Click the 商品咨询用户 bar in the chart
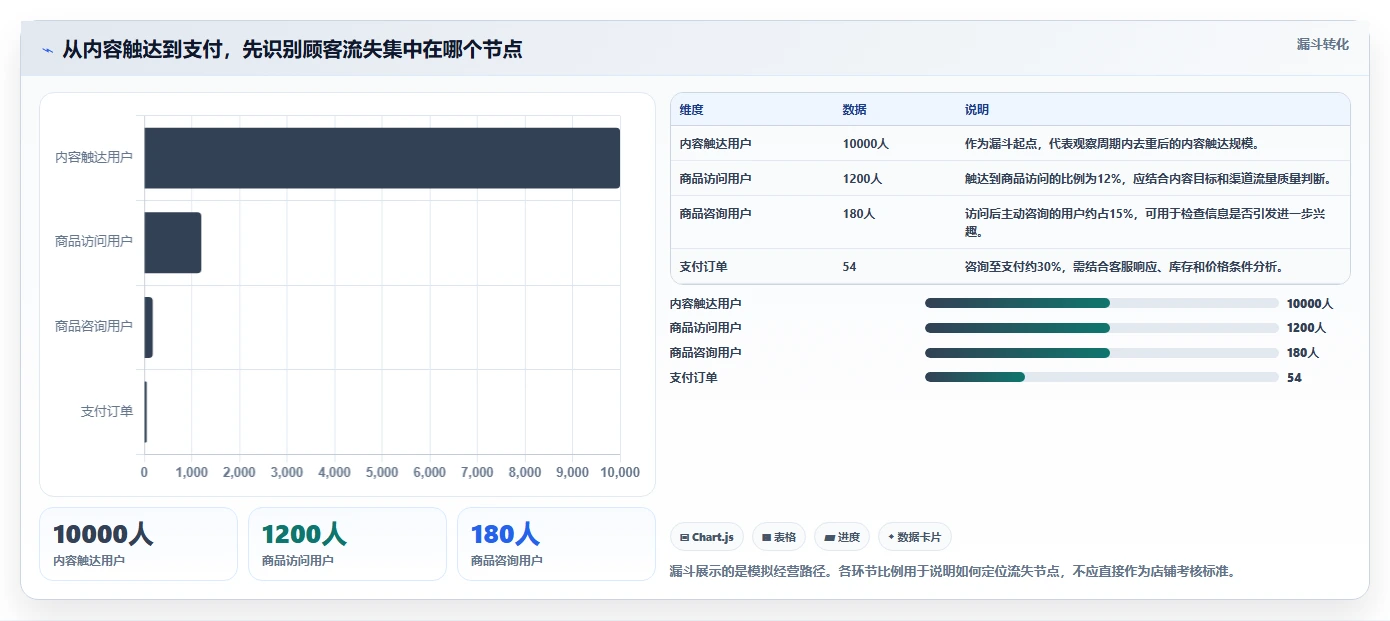 pos(148,327)
